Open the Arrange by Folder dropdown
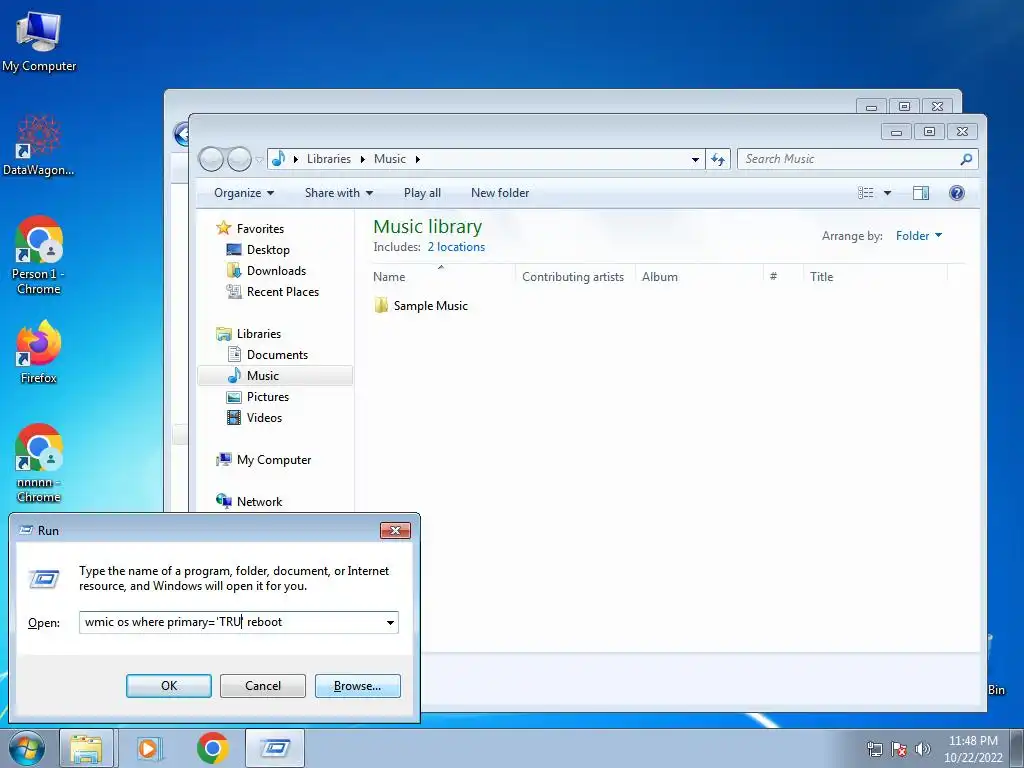 pyautogui.click(x=919, y=236)
